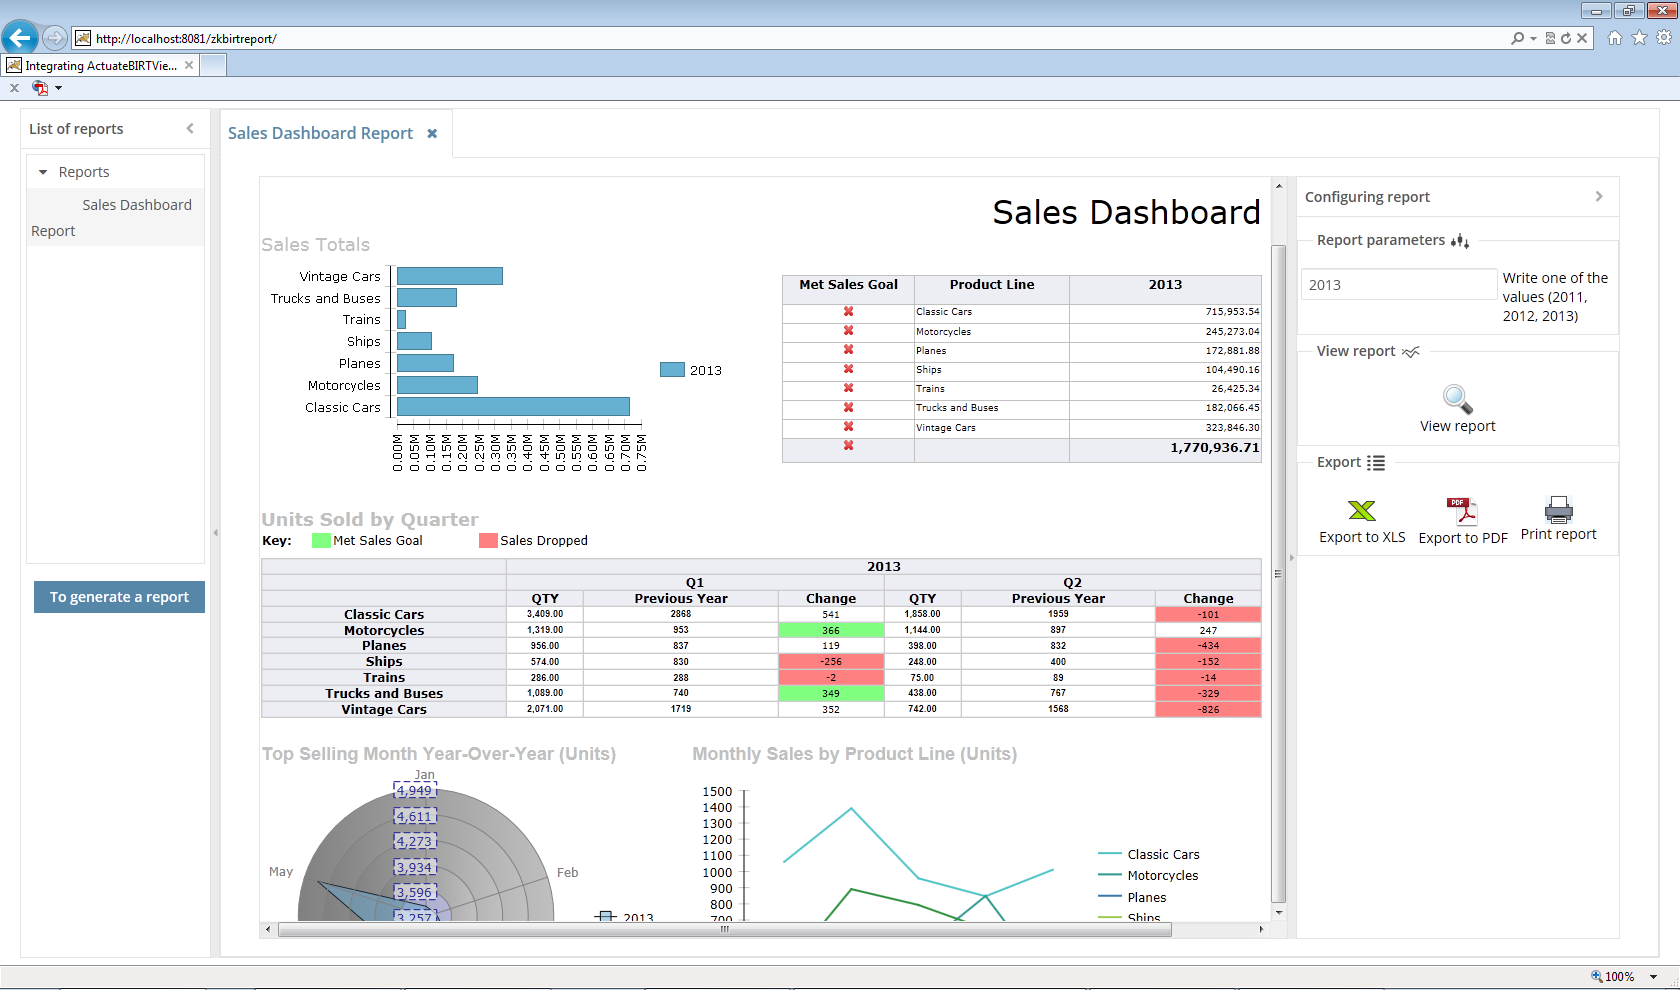
Task: Click the year parameter input field
Action: (1397, 285)
